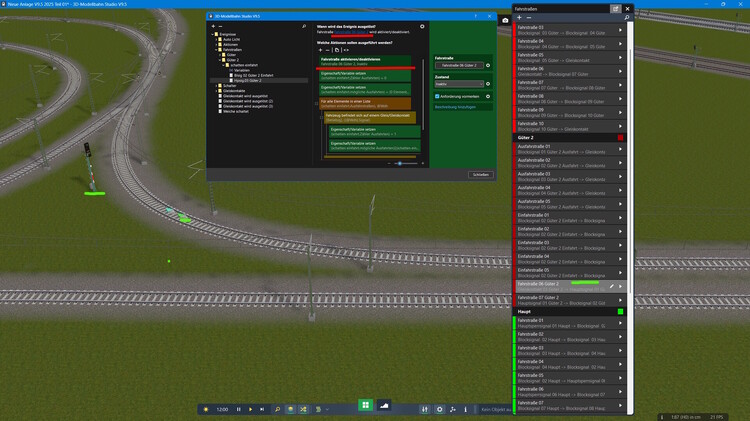Image resolution: width=750 pixels, height=421 pixels.
Task: Activate Fahrstraße 06 Güter route via arrow
Action: (x=620, y=71)
